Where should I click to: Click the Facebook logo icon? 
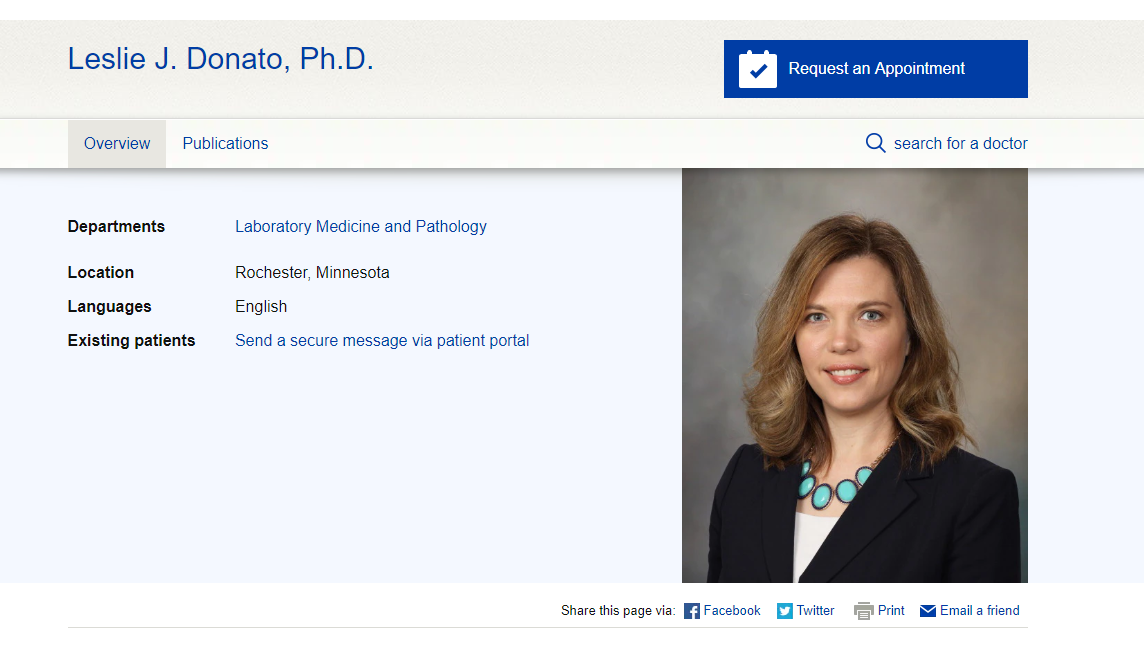tap(692, 611)
